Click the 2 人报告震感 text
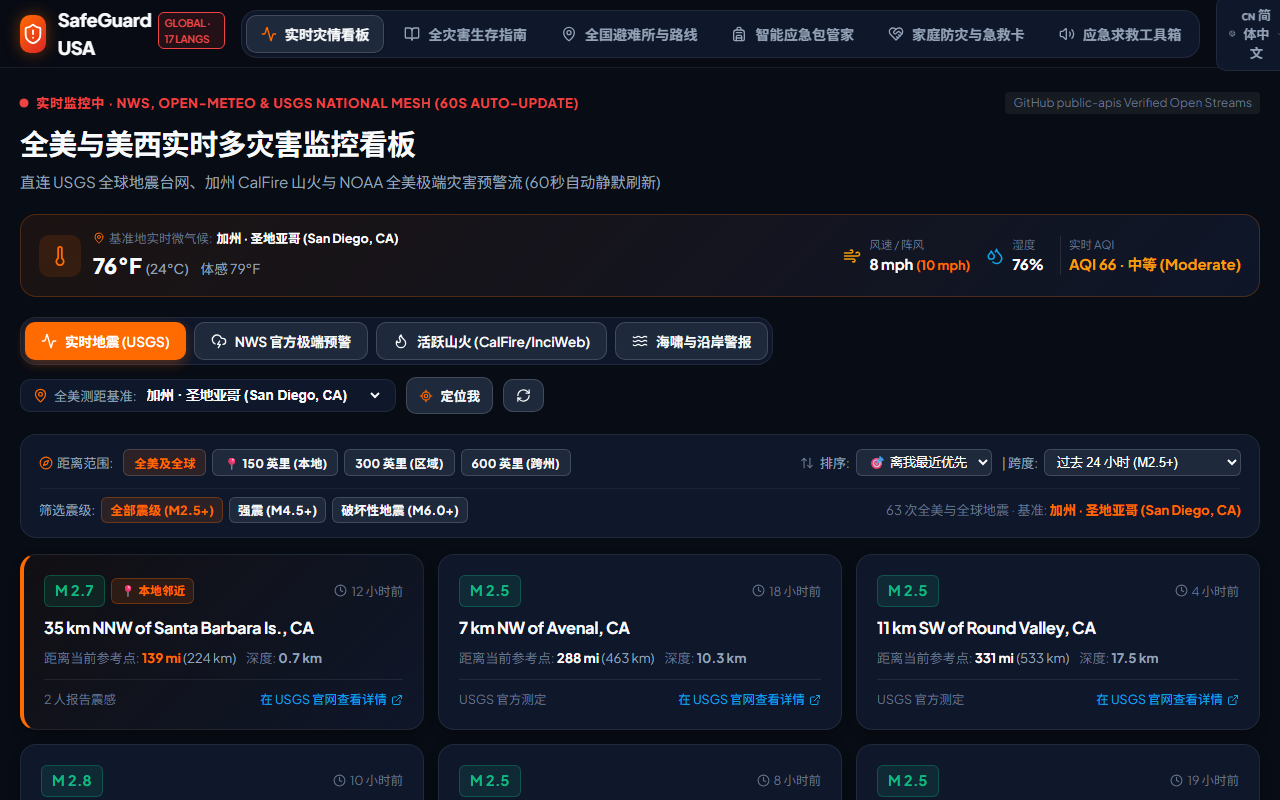 click(x=80, y=700)
